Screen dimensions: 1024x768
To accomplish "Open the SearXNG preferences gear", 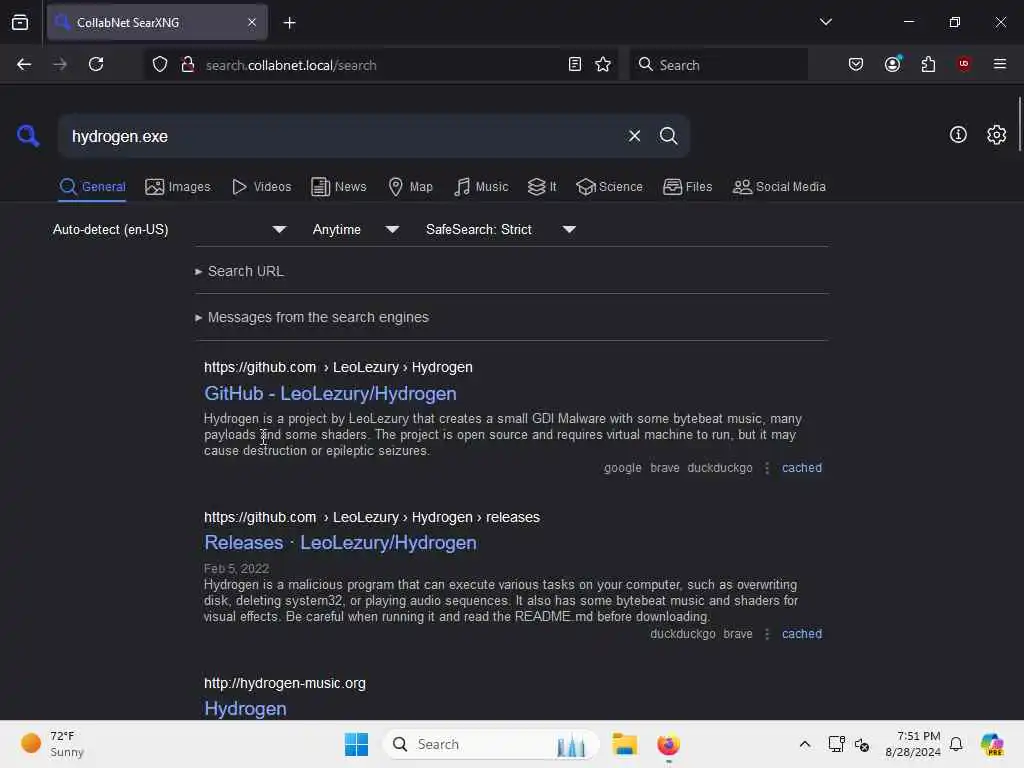I will click(x=997, y=135).
